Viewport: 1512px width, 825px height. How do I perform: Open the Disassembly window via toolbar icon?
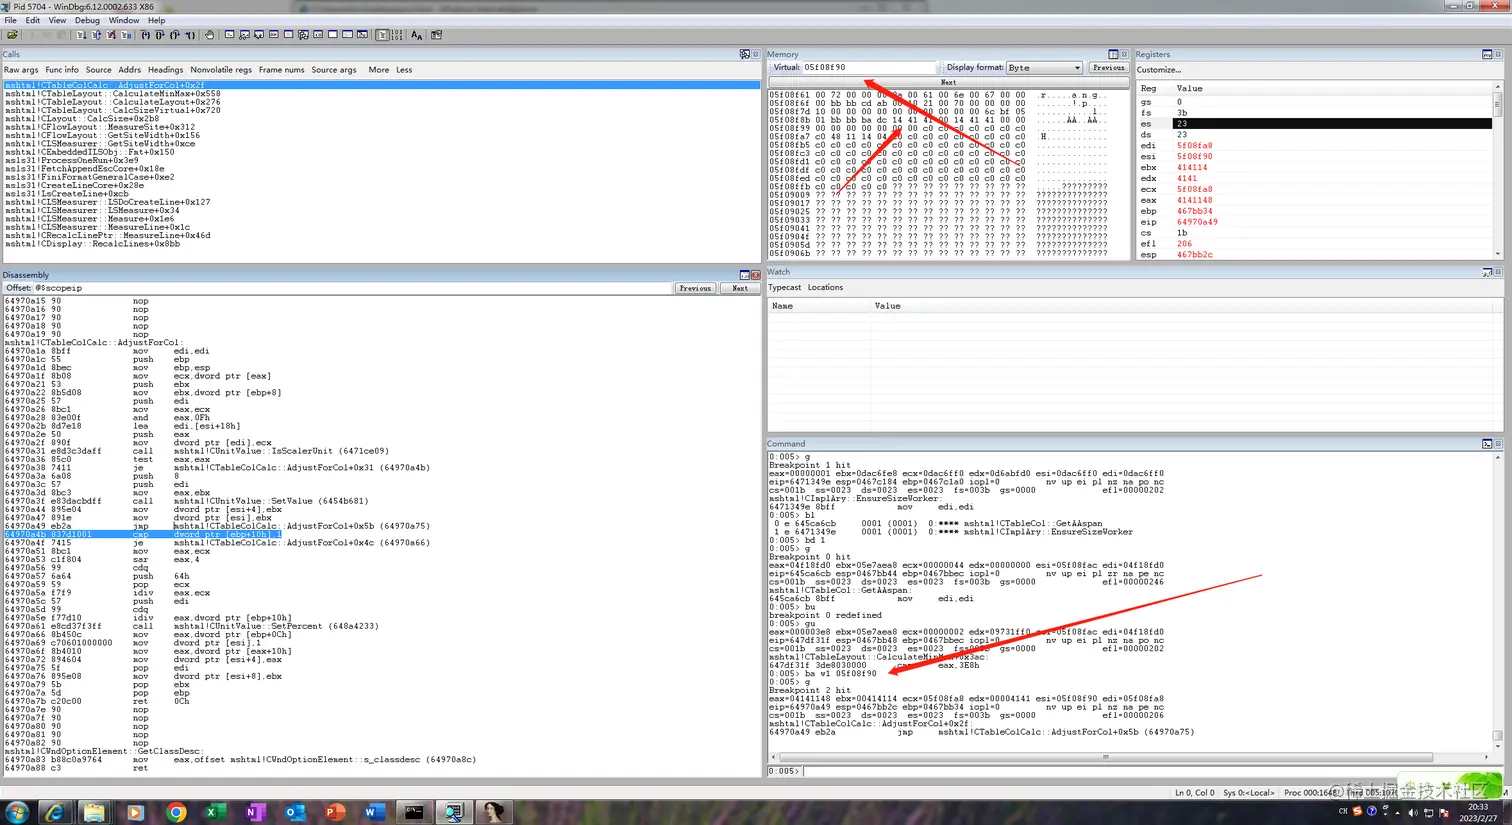click(x=318, y=35)
